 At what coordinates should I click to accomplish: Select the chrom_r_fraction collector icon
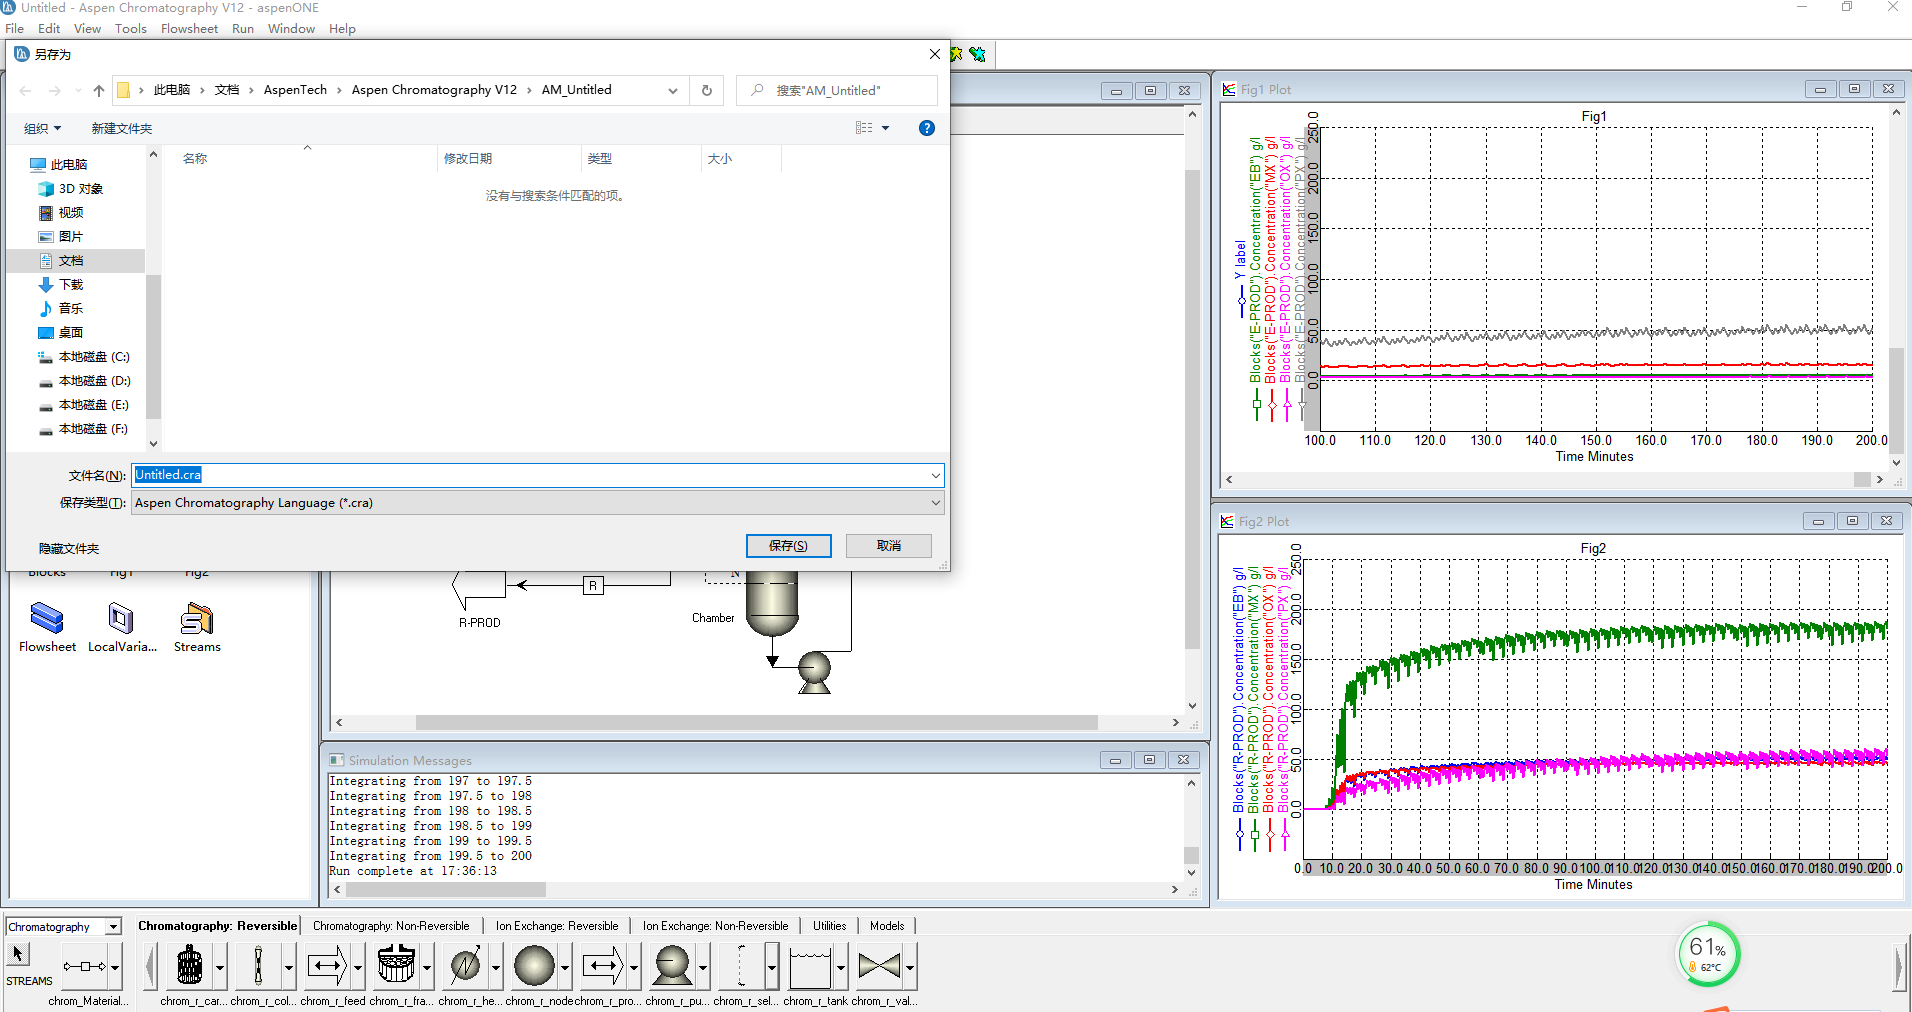coord(396,966)
